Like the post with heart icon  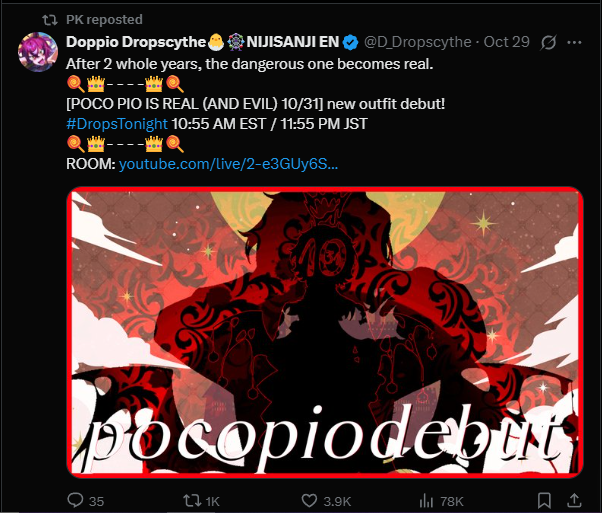pos(309,501)
